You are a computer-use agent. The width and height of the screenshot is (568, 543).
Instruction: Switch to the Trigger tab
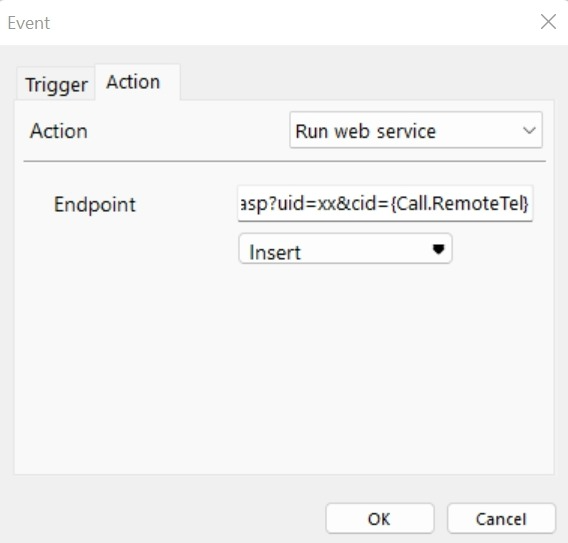pos(56,84)
